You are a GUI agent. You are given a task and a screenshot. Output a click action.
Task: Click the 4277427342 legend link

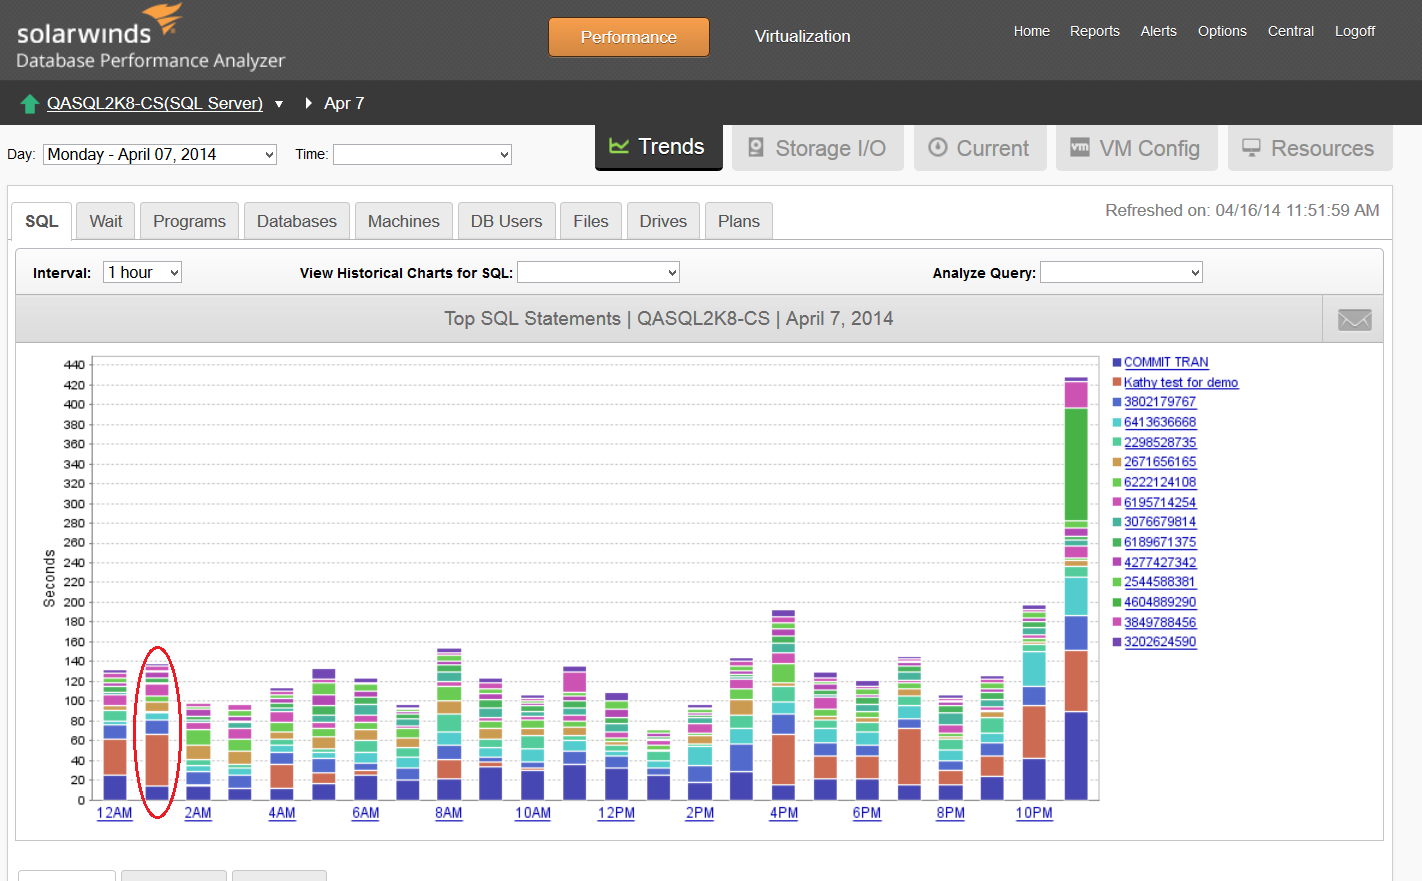[x=1160, y=562]
